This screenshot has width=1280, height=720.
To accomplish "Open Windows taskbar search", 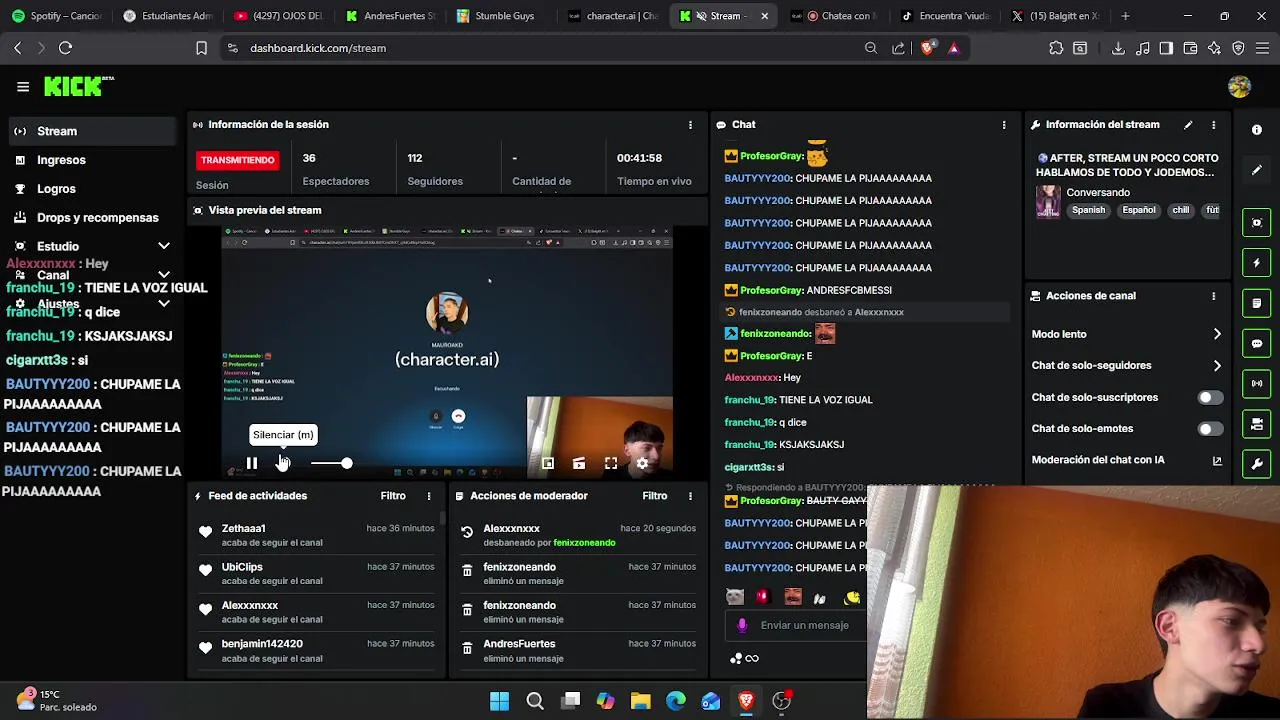I will click(535, 701).
